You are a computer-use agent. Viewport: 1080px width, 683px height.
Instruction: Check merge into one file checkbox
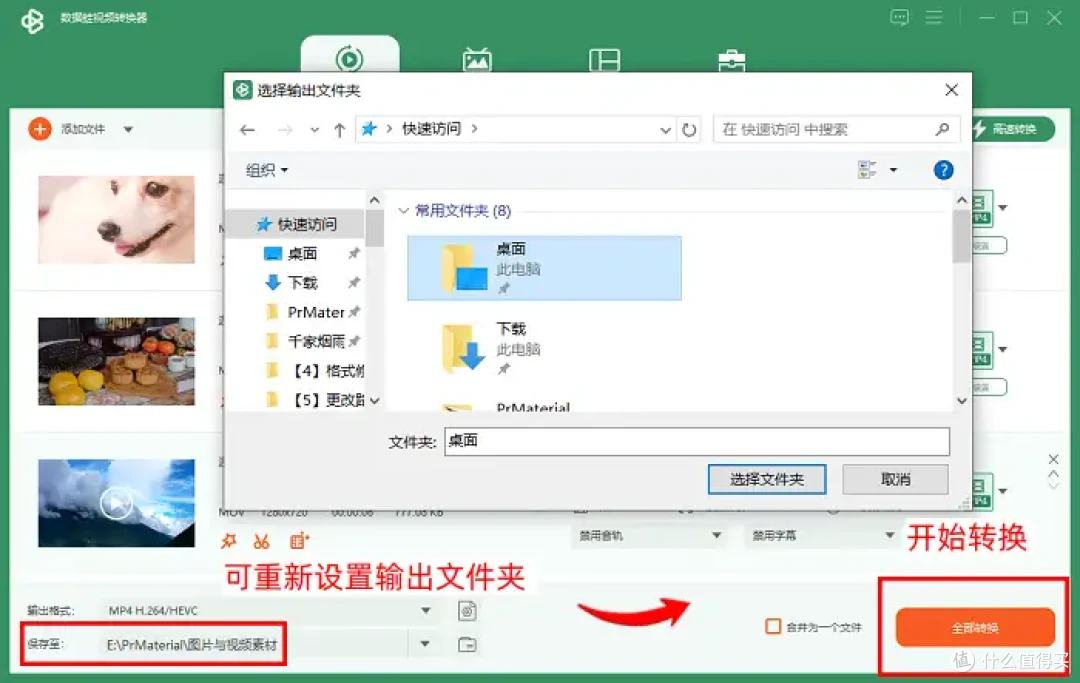point(773,627)
